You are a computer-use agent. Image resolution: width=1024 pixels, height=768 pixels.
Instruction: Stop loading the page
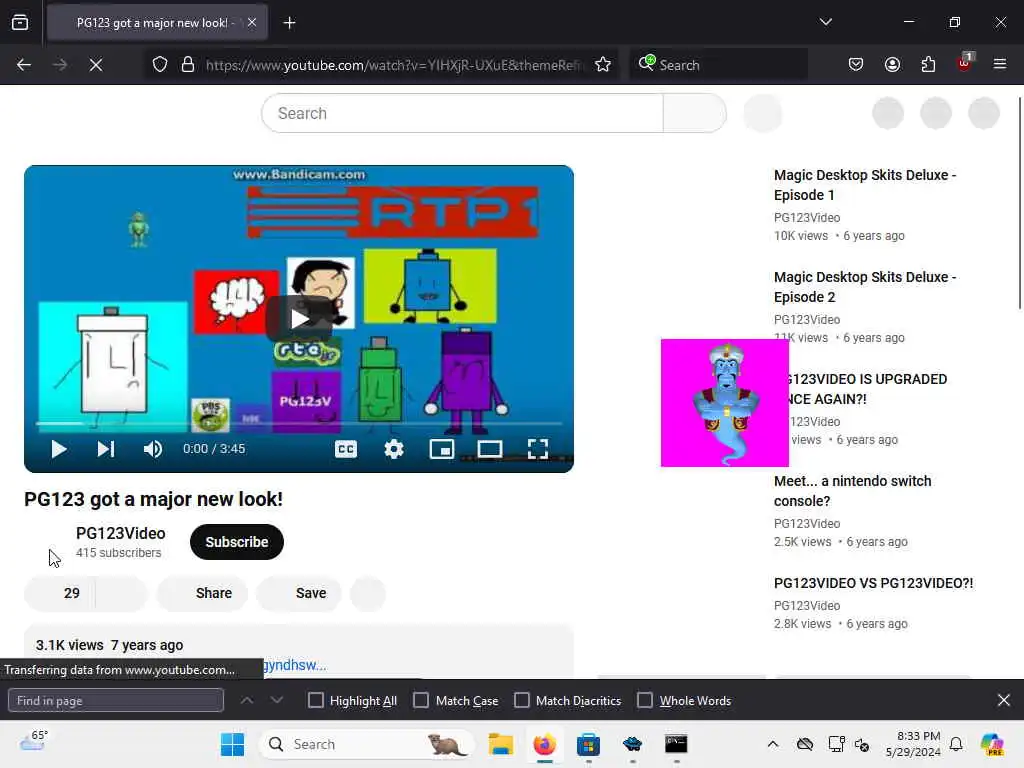[95, 65]
